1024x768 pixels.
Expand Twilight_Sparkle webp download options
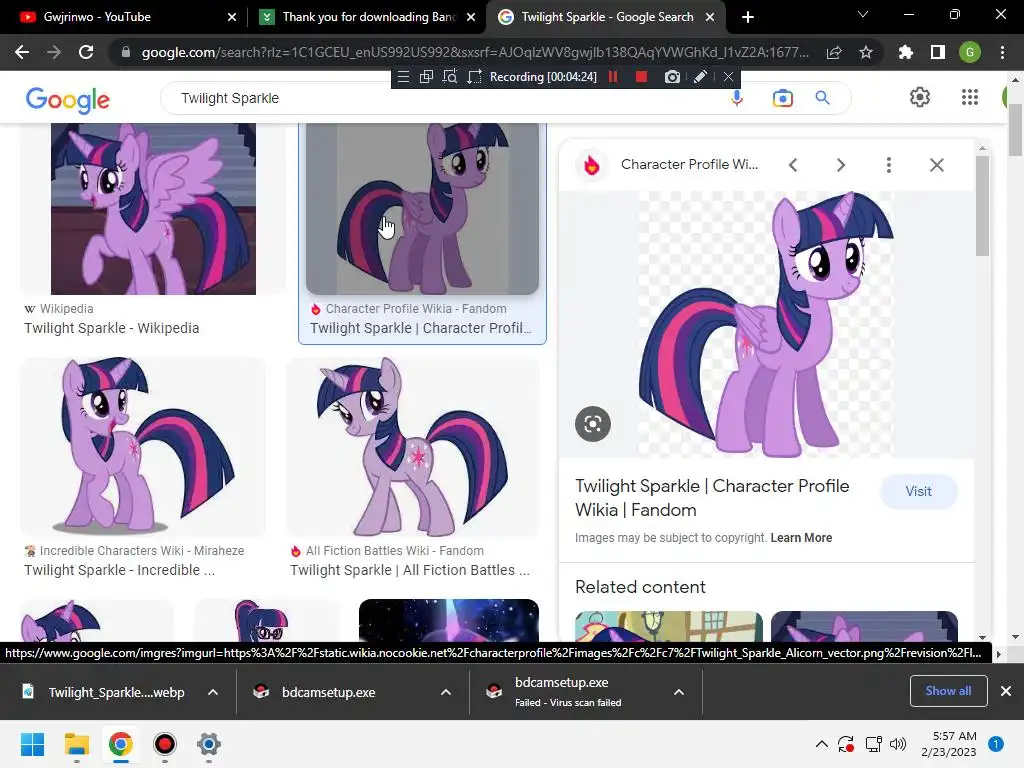click(213, 692)
